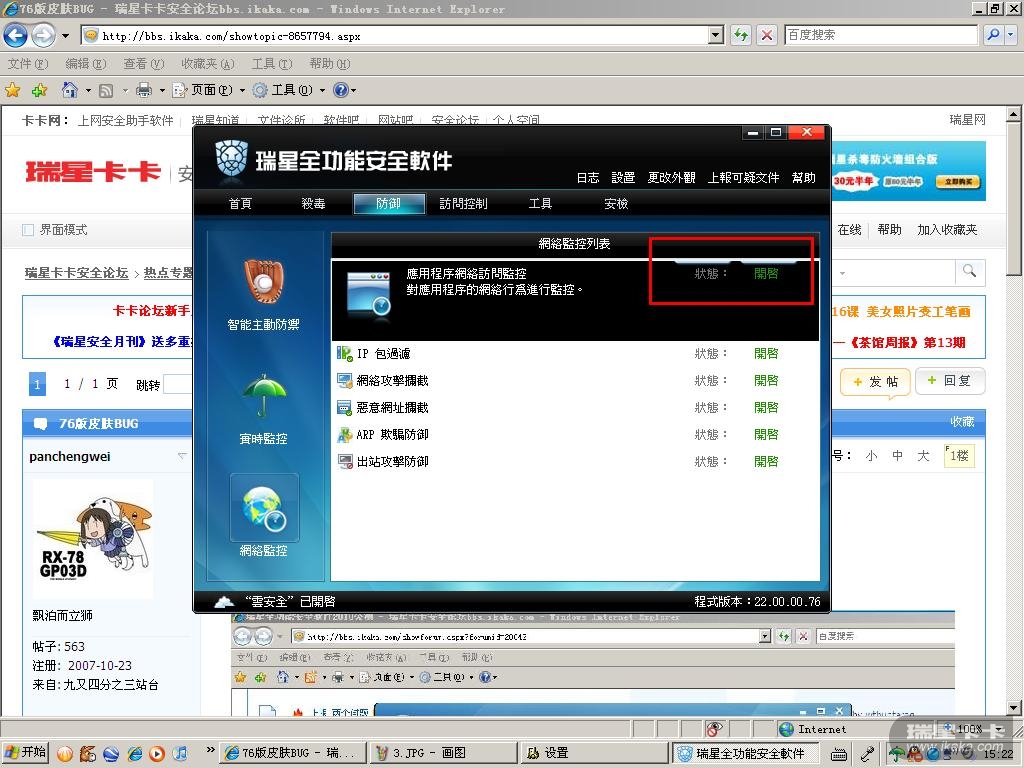1024x768 pixels.
Task: Add to favorites with green plus star
Action: (39, 90)
